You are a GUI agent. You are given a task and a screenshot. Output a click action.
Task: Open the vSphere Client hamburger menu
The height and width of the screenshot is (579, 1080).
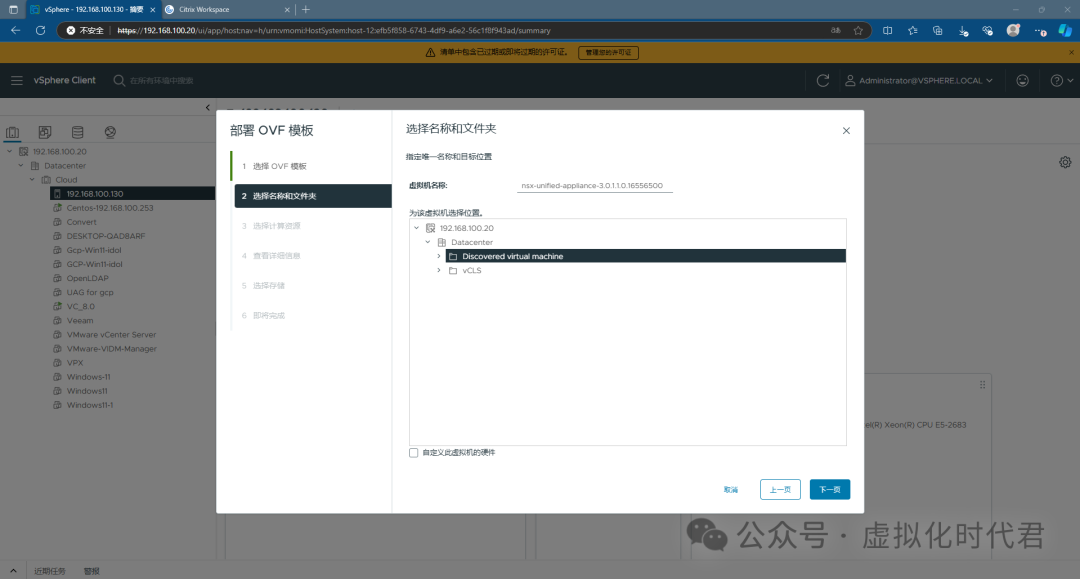[17, 81]
